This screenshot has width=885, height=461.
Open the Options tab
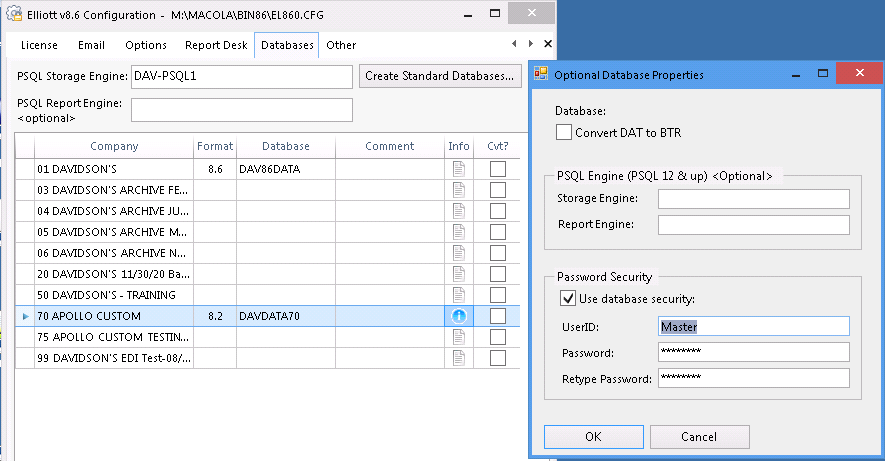point(146,45)
